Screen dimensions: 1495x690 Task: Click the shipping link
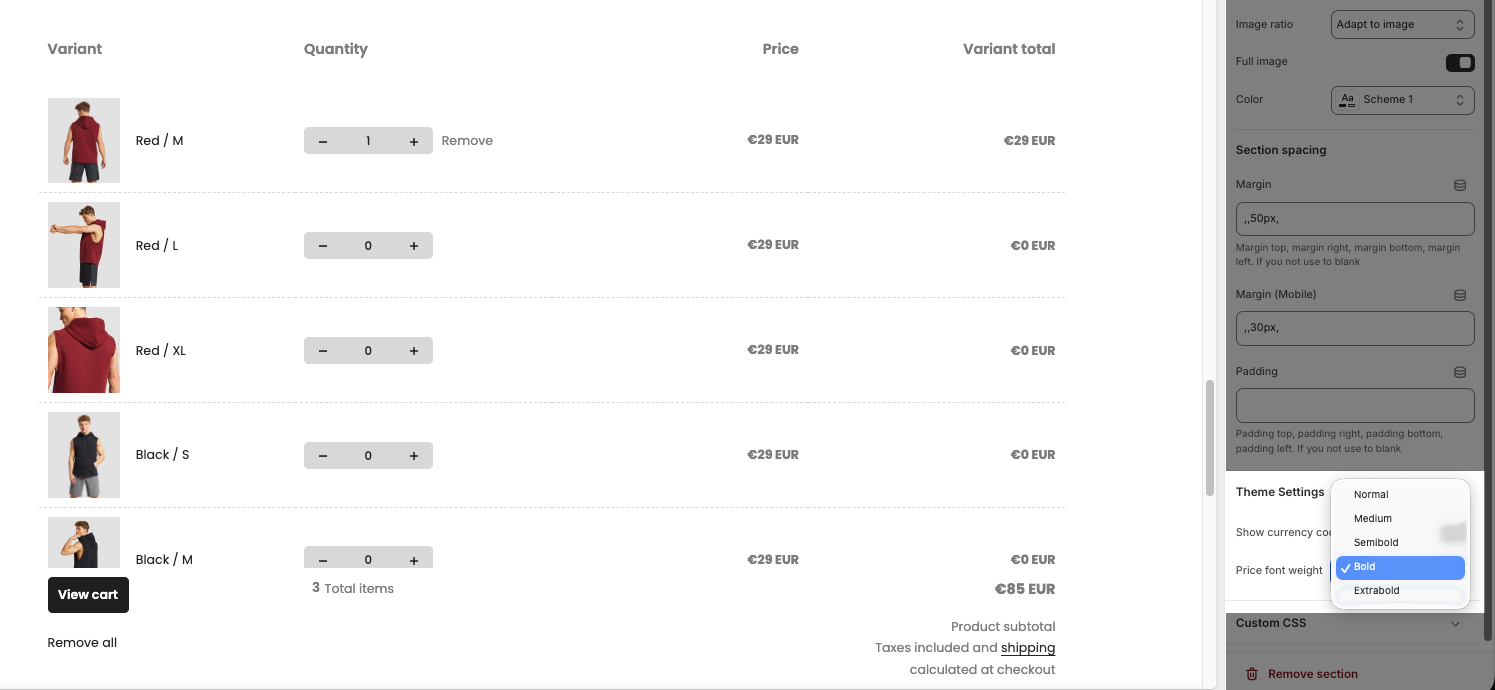pos(1027,648)
